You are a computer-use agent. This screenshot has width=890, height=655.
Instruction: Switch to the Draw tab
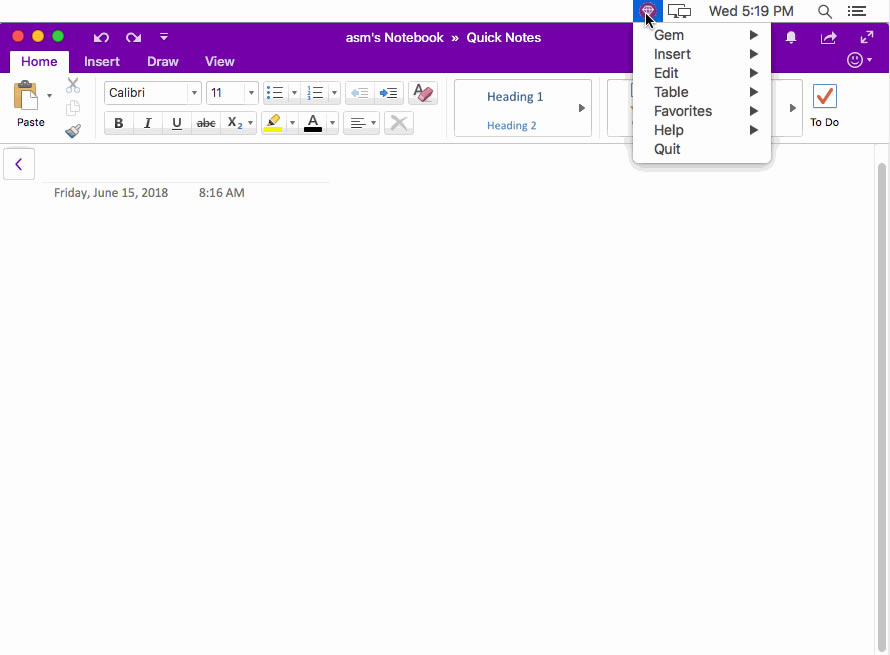coord(163,61)
